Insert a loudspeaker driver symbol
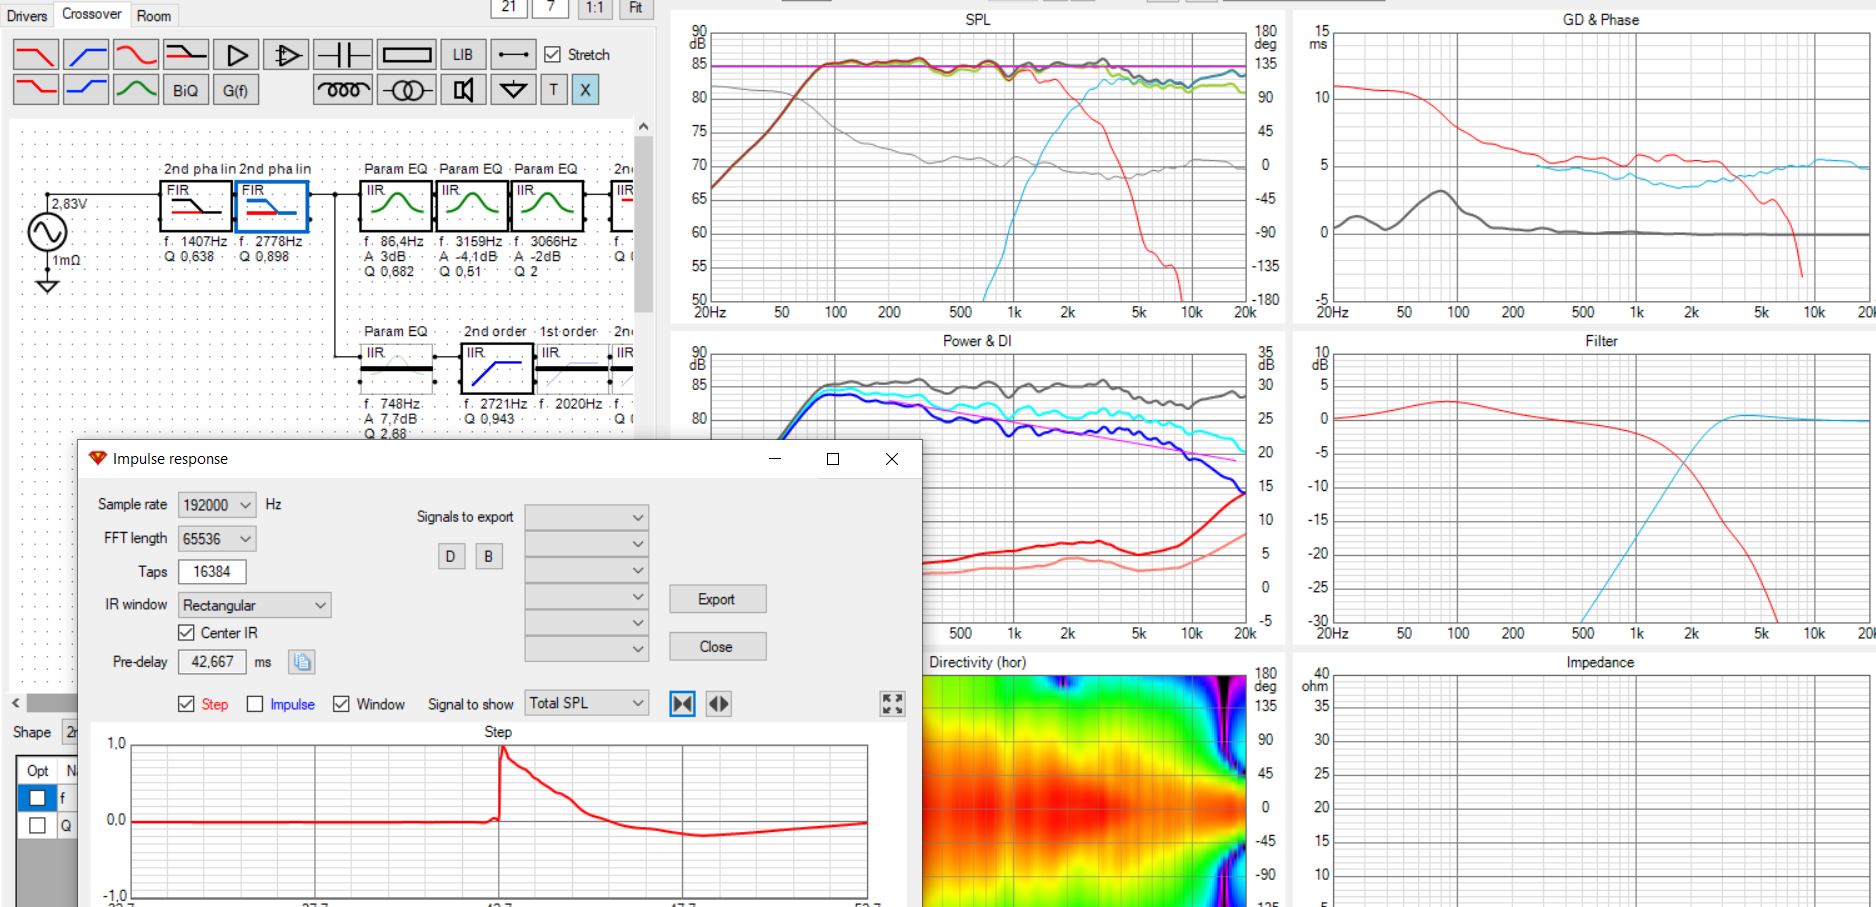The width and height of the screenshot is (1876, 907). tap(463, 90)
